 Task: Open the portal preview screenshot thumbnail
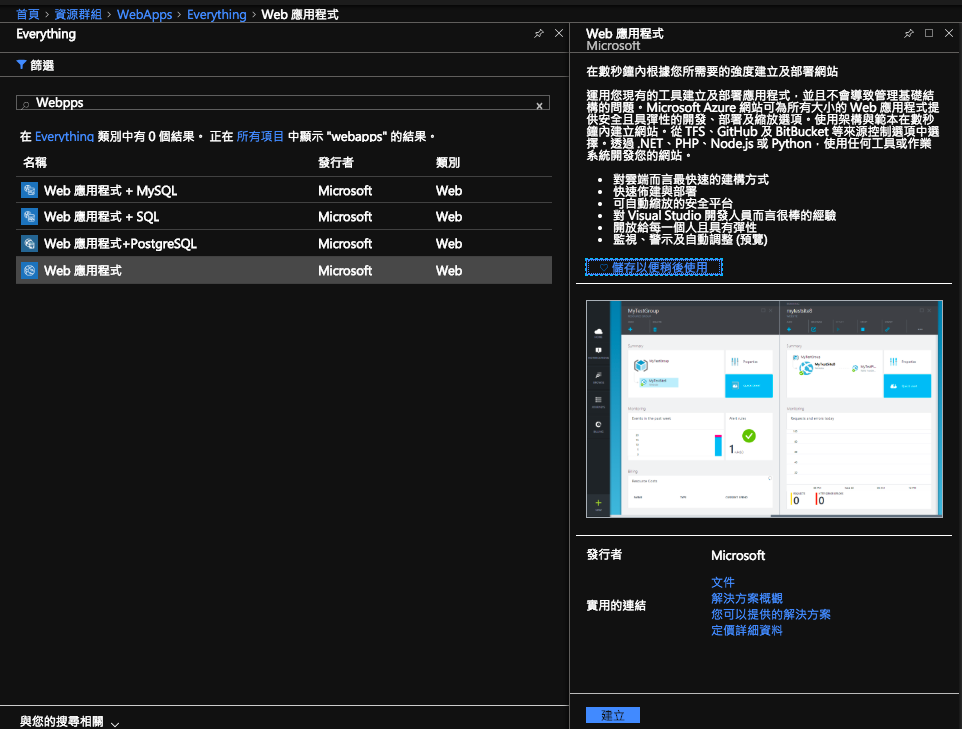pos(764,409)
